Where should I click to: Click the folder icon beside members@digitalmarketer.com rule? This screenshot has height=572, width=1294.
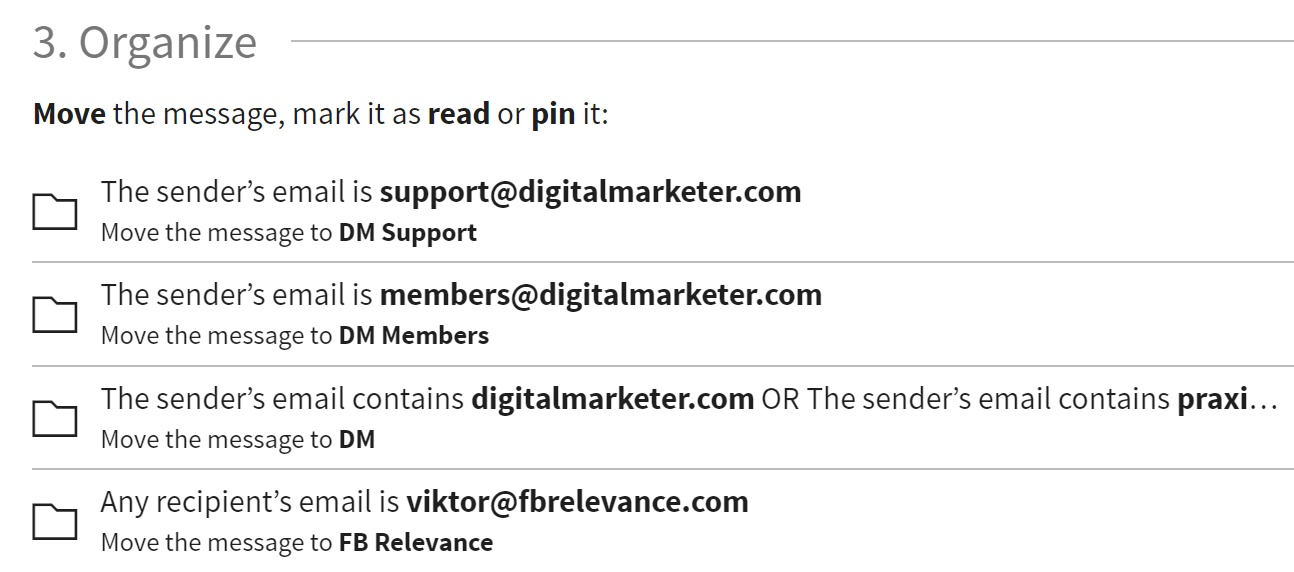coord(55,315)
